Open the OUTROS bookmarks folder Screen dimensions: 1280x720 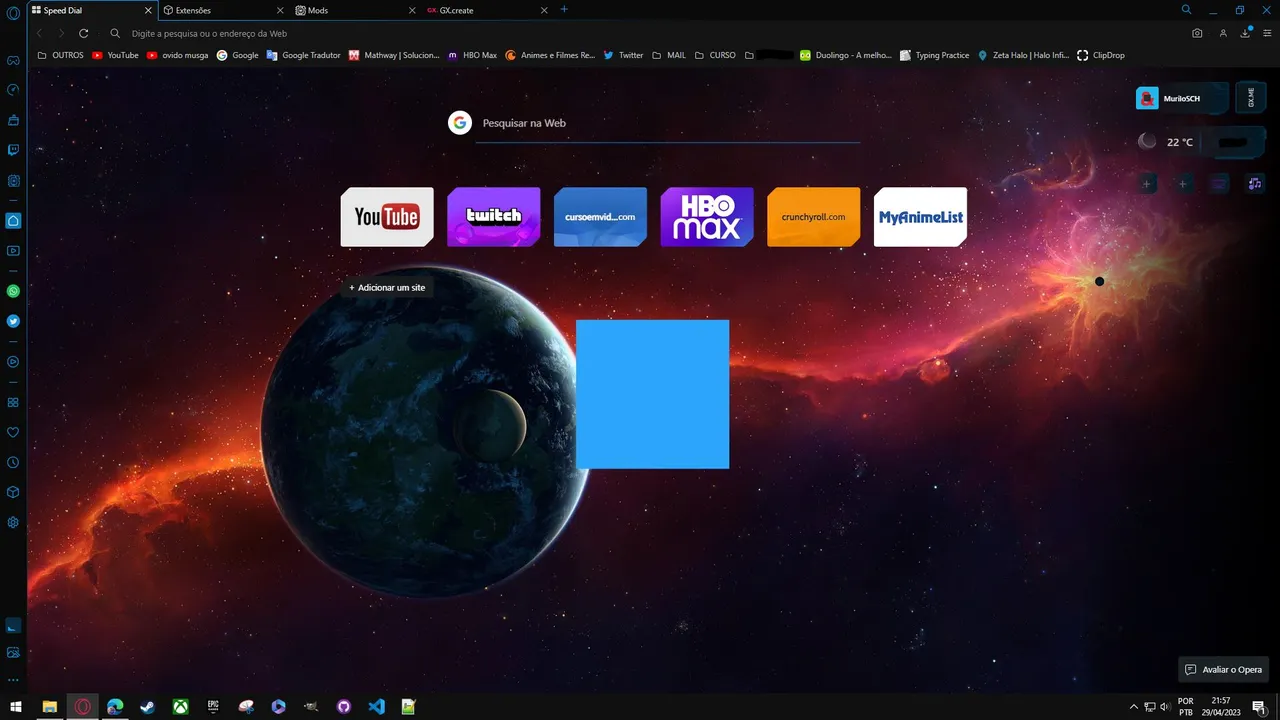pyautogui.click(x=61, y=55)
